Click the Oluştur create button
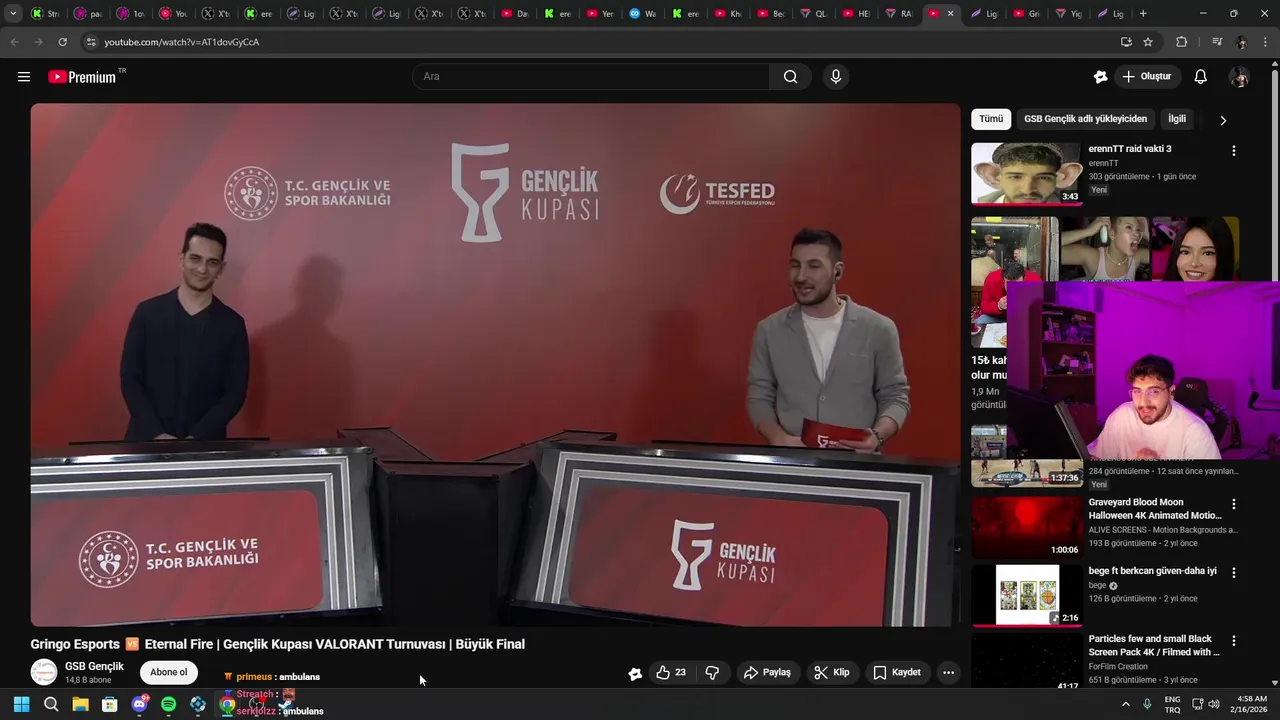1280x720 pixels. 1147,77
